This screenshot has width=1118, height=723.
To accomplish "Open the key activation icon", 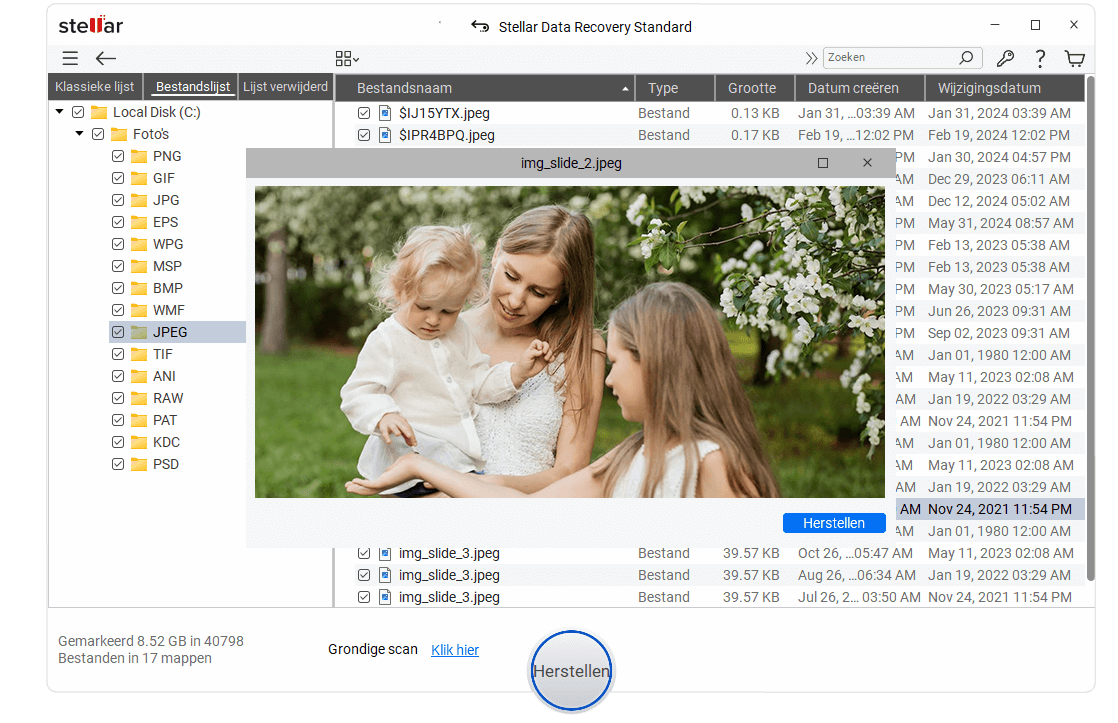I will (1006, 58).
